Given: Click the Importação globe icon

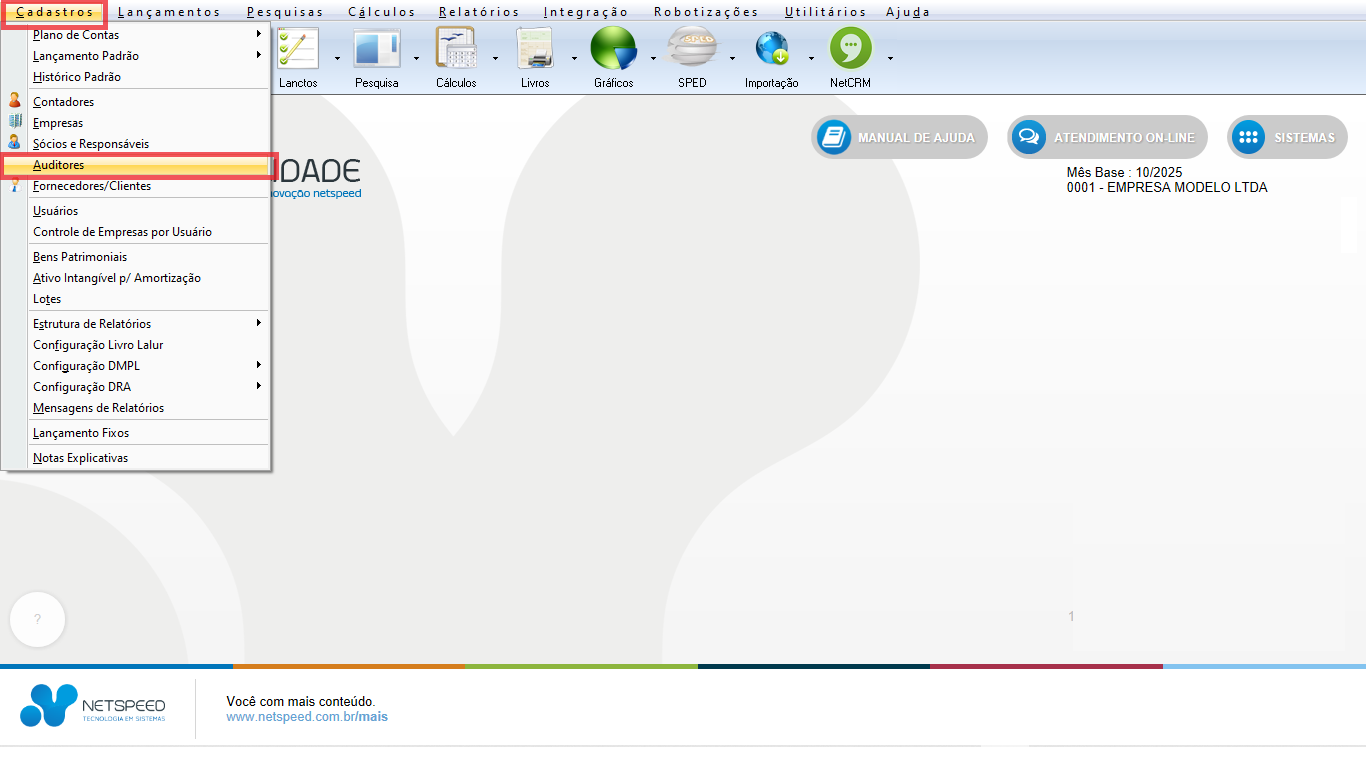Looking at the screenshot, I should (771, 49).
